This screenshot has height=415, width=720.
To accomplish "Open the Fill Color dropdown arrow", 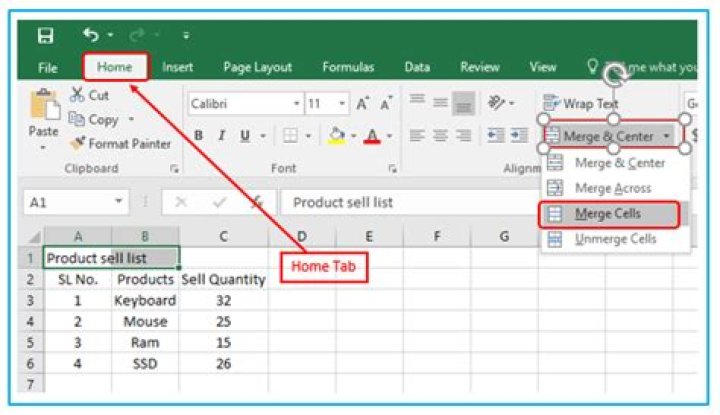I will [353, 136].
